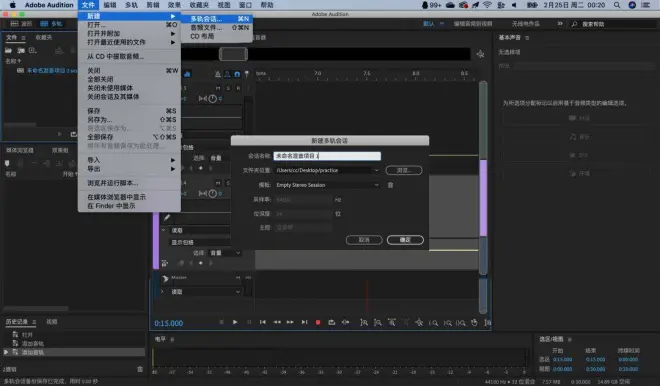Image resolution: width=660 pixels, height=386 pixels.
Task: Collapse the track automation chevron above 读取
Action: (164, 230)
